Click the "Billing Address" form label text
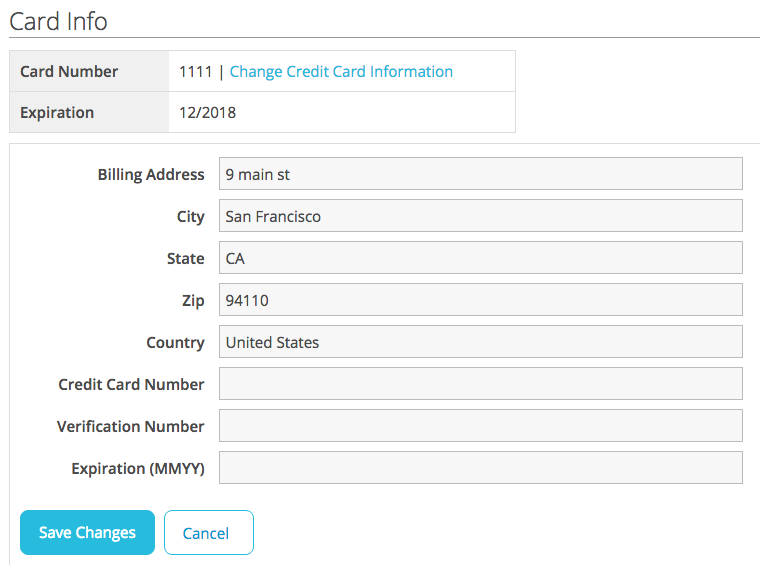 tap(151, 175)
